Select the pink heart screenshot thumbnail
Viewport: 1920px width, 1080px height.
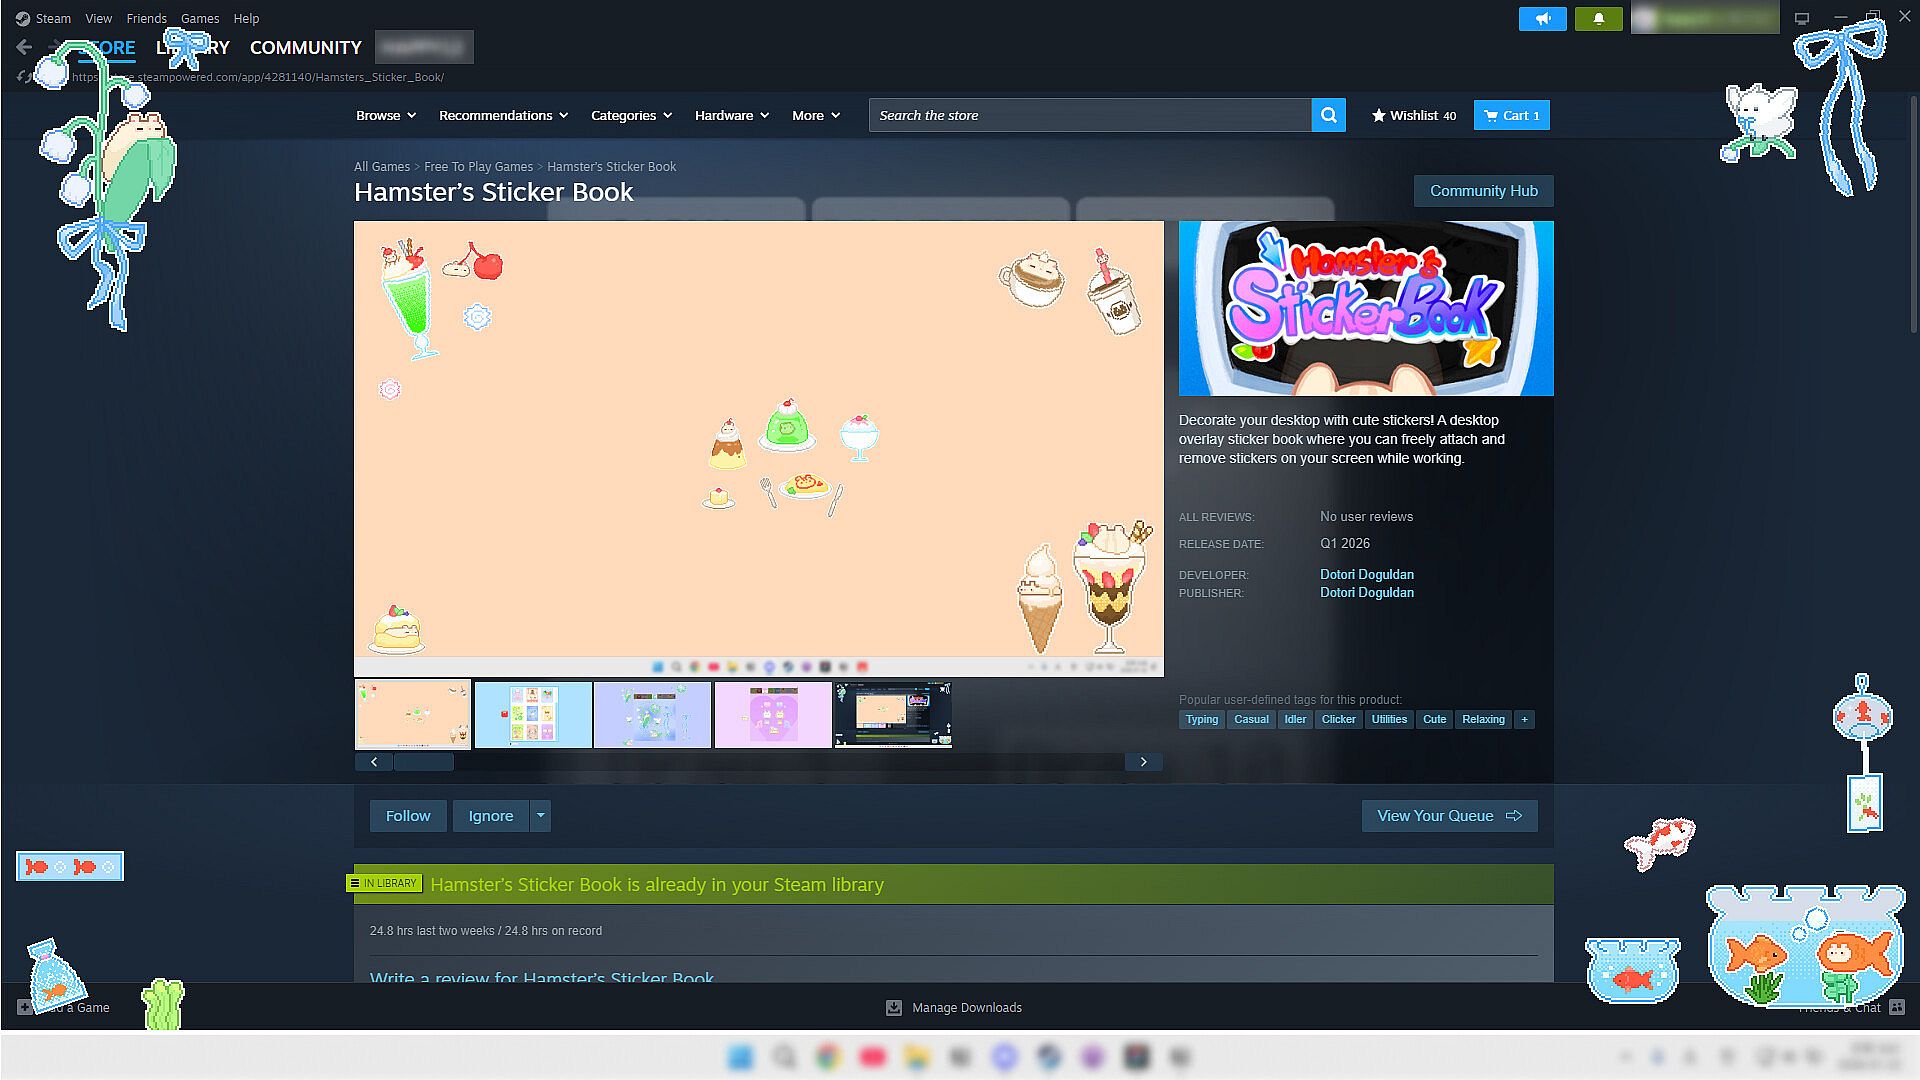point(772,714)
